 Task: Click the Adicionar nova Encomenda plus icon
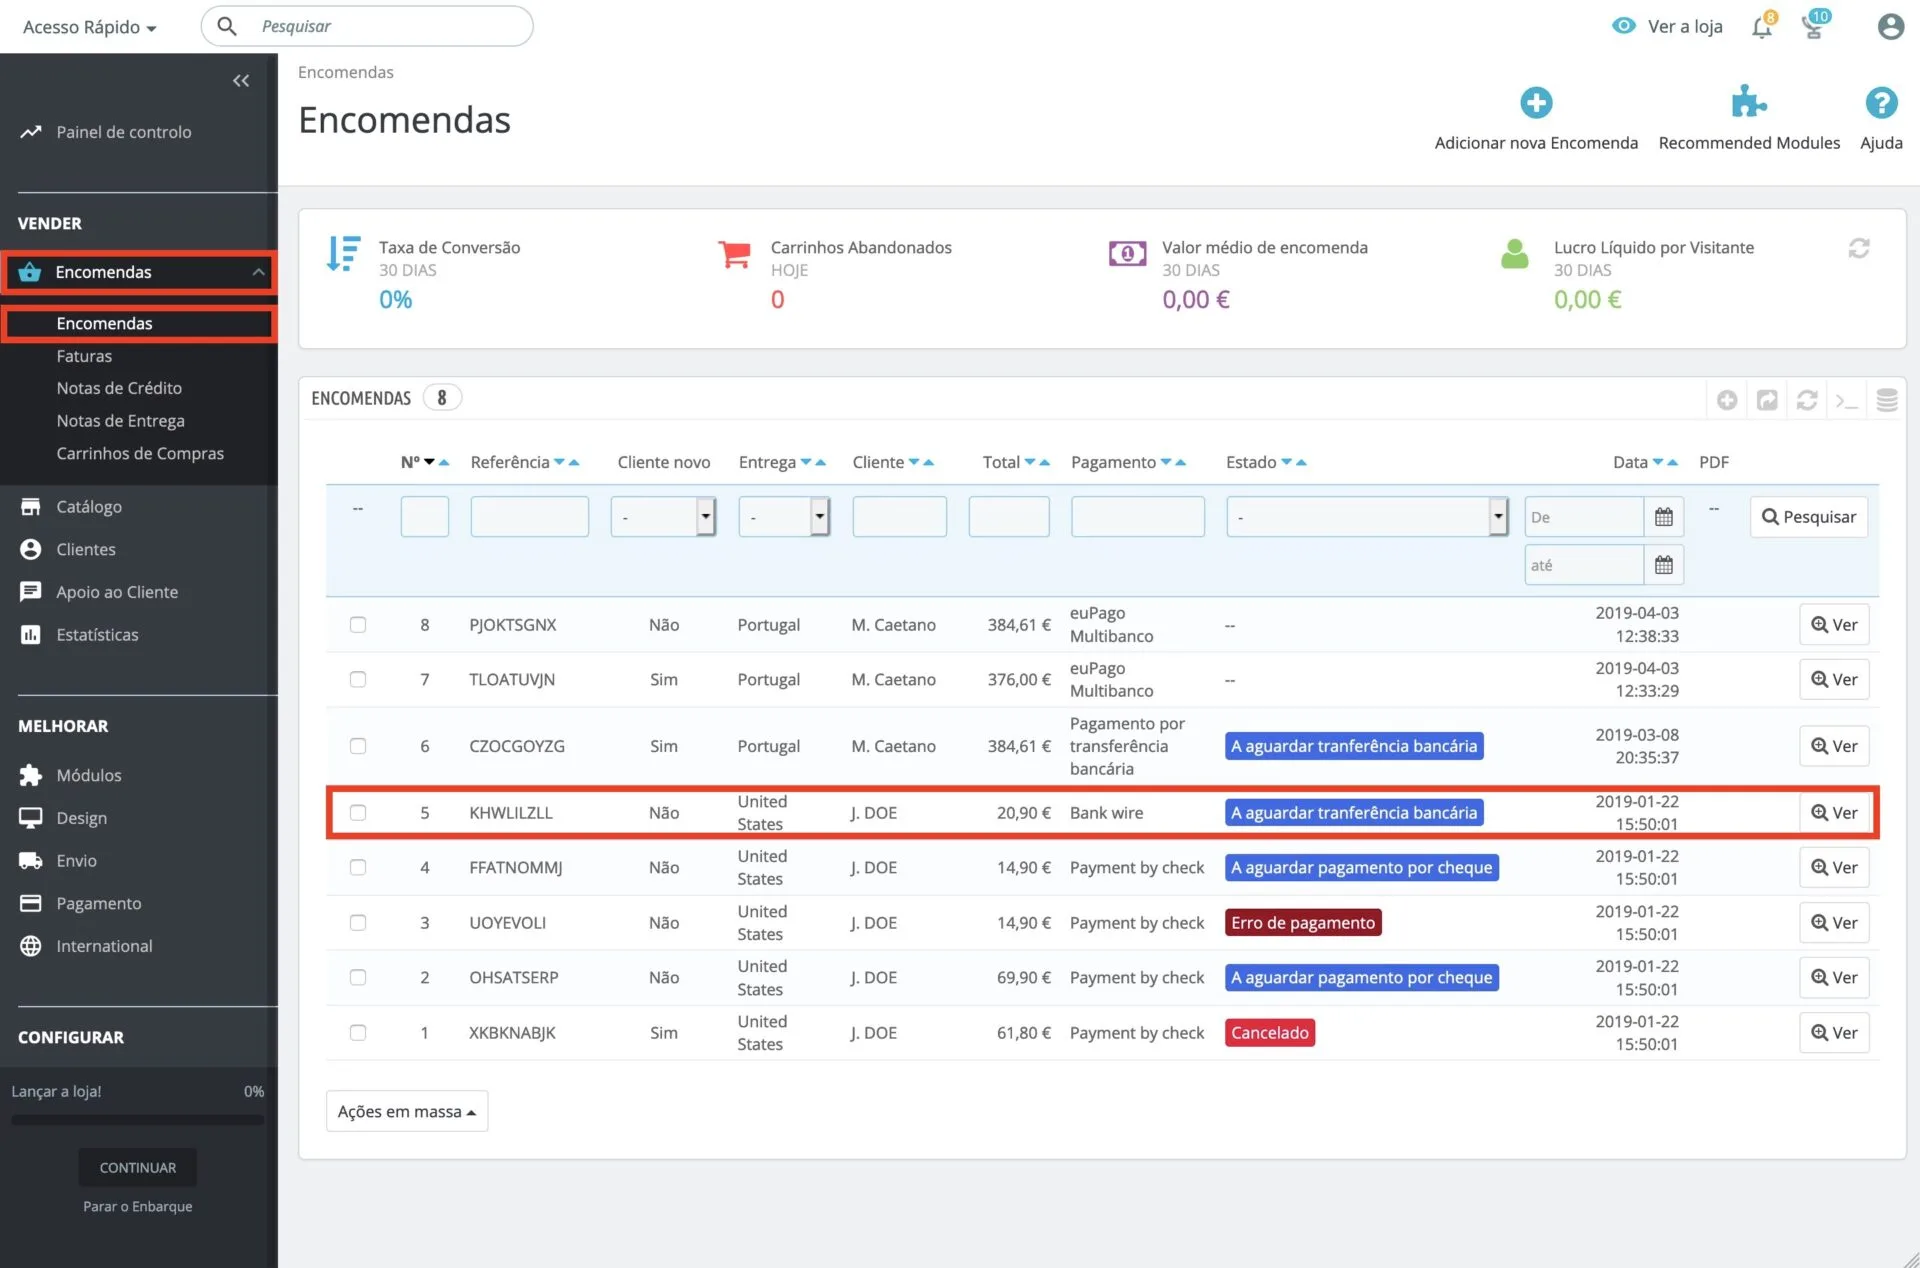point(1536,102)
